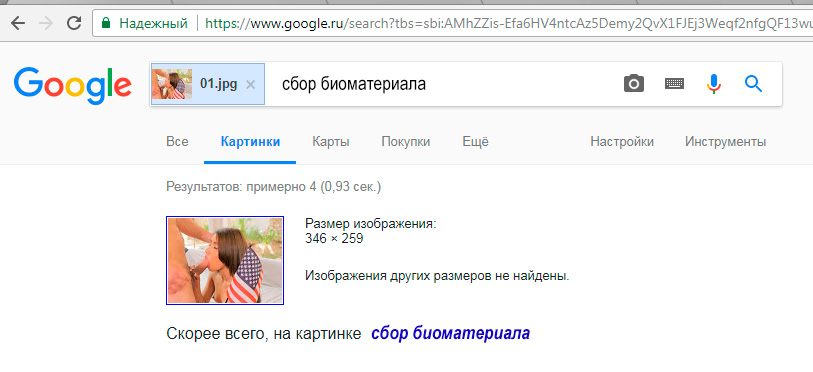Go back with the browser back arrow
Viewport: 813px width, 372px height.
18,23
